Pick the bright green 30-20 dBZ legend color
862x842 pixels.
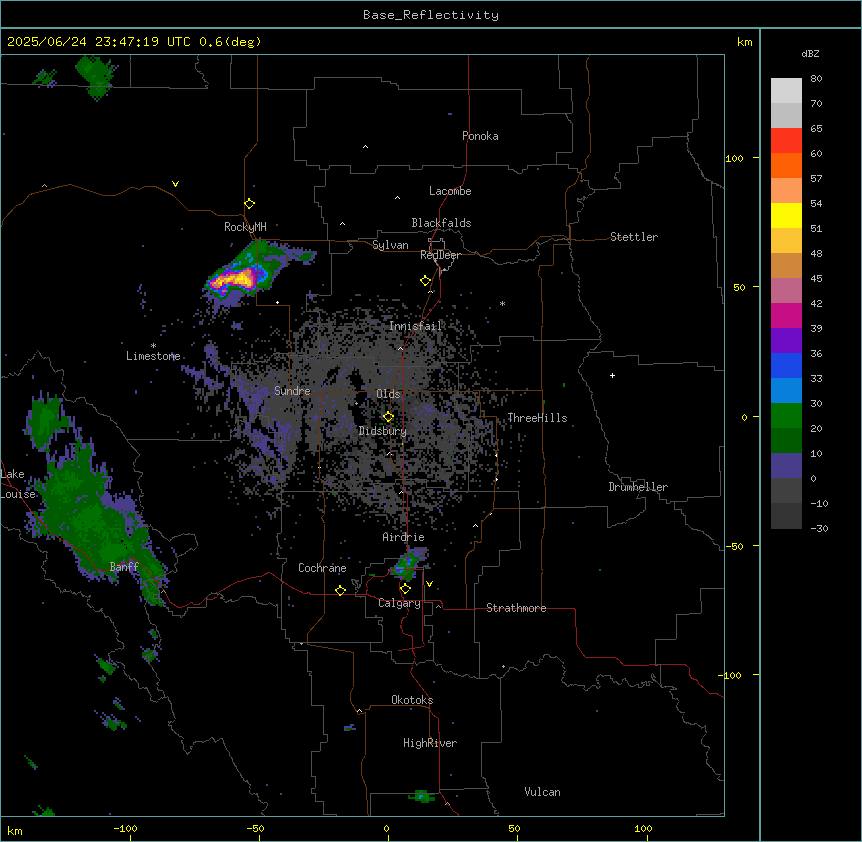(786, 416)
